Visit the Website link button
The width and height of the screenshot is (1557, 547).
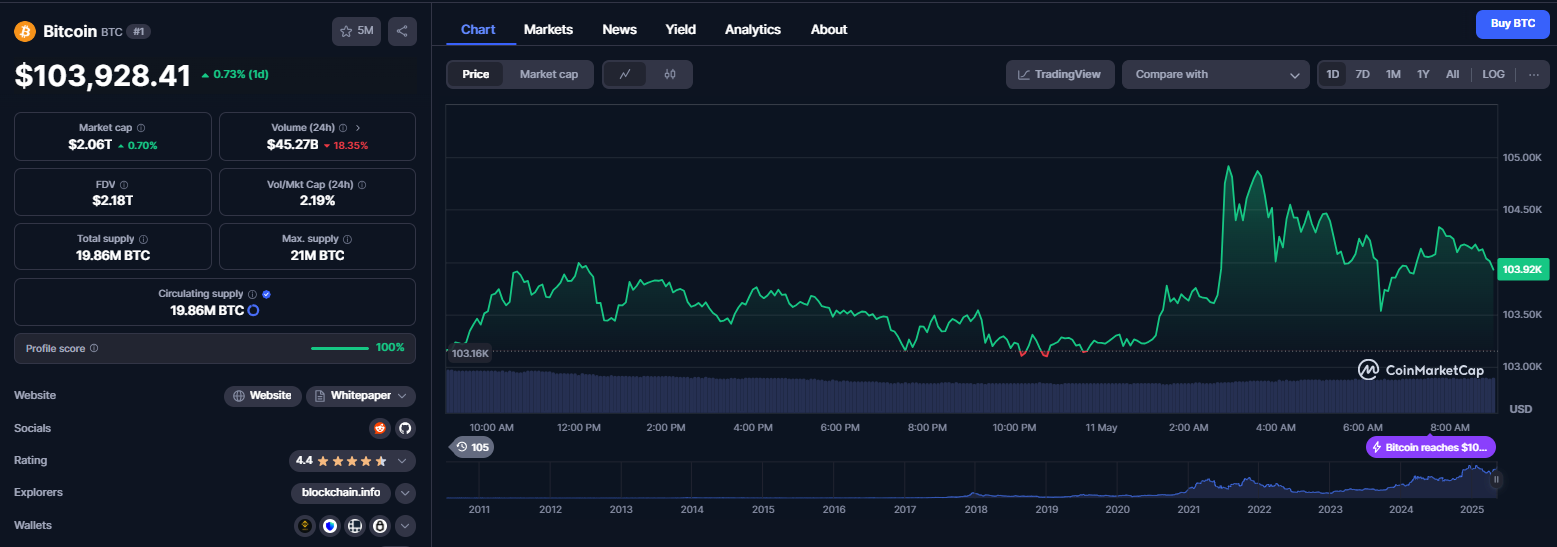point(262,396)
